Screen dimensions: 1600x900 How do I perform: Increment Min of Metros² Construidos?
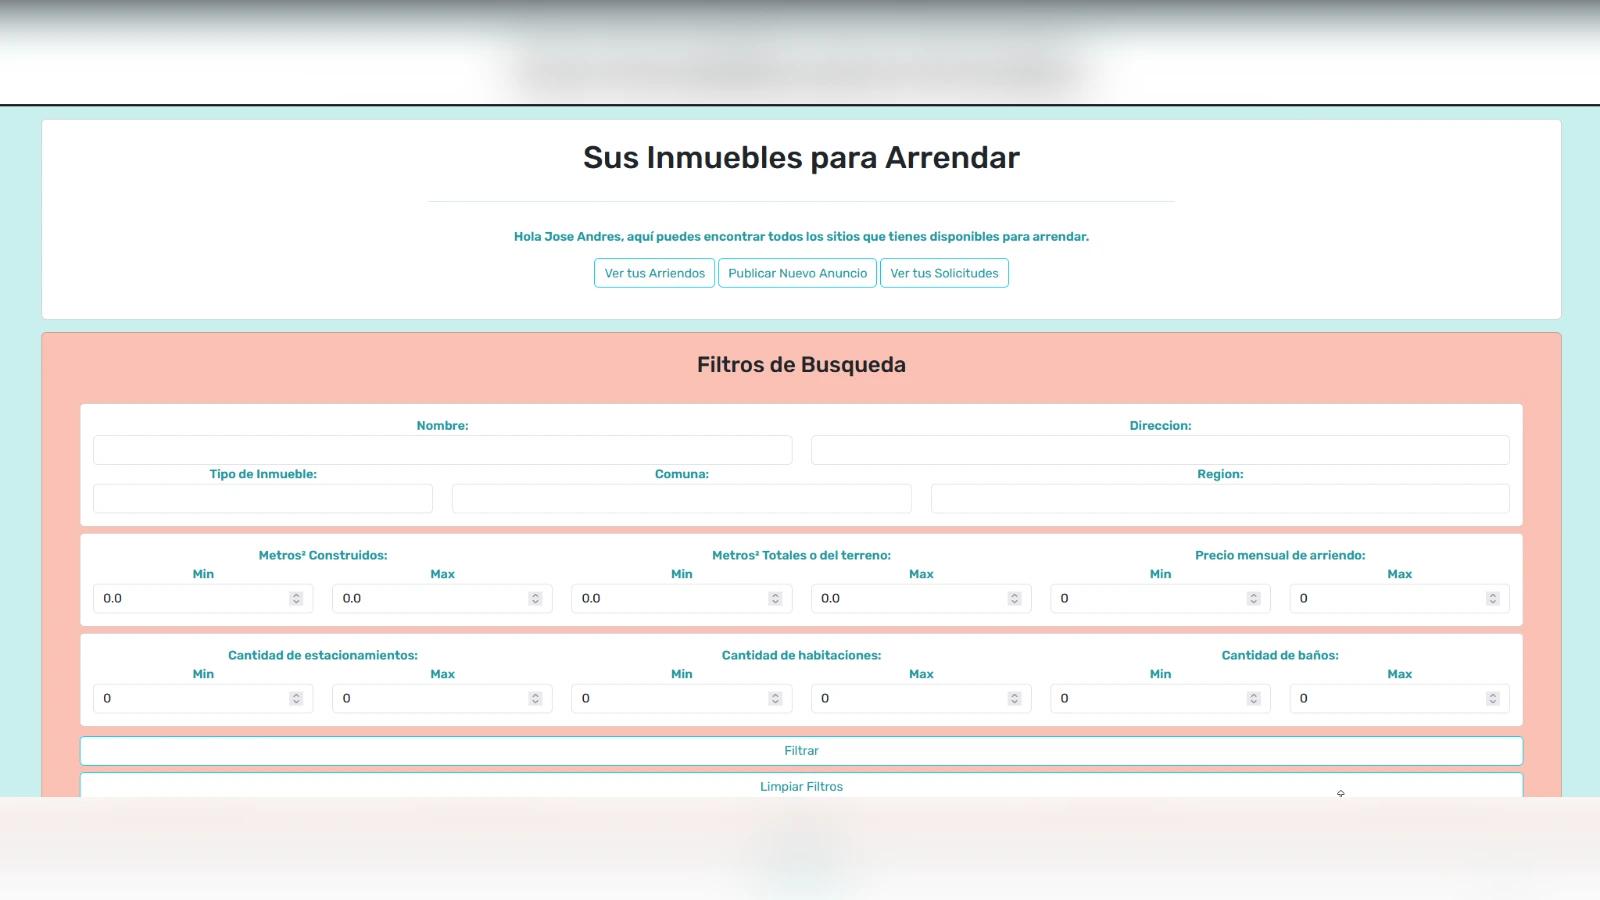(x=296, y=594)
